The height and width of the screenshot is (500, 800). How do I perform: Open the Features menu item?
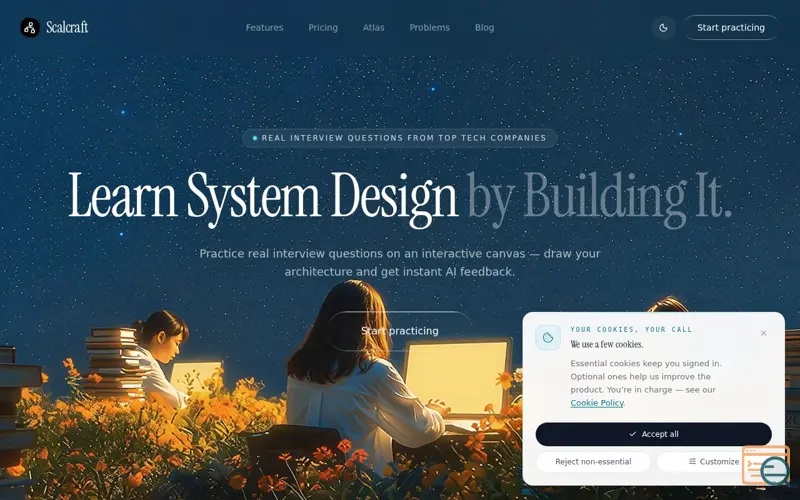pyautogui.click(x=264, y=28)
